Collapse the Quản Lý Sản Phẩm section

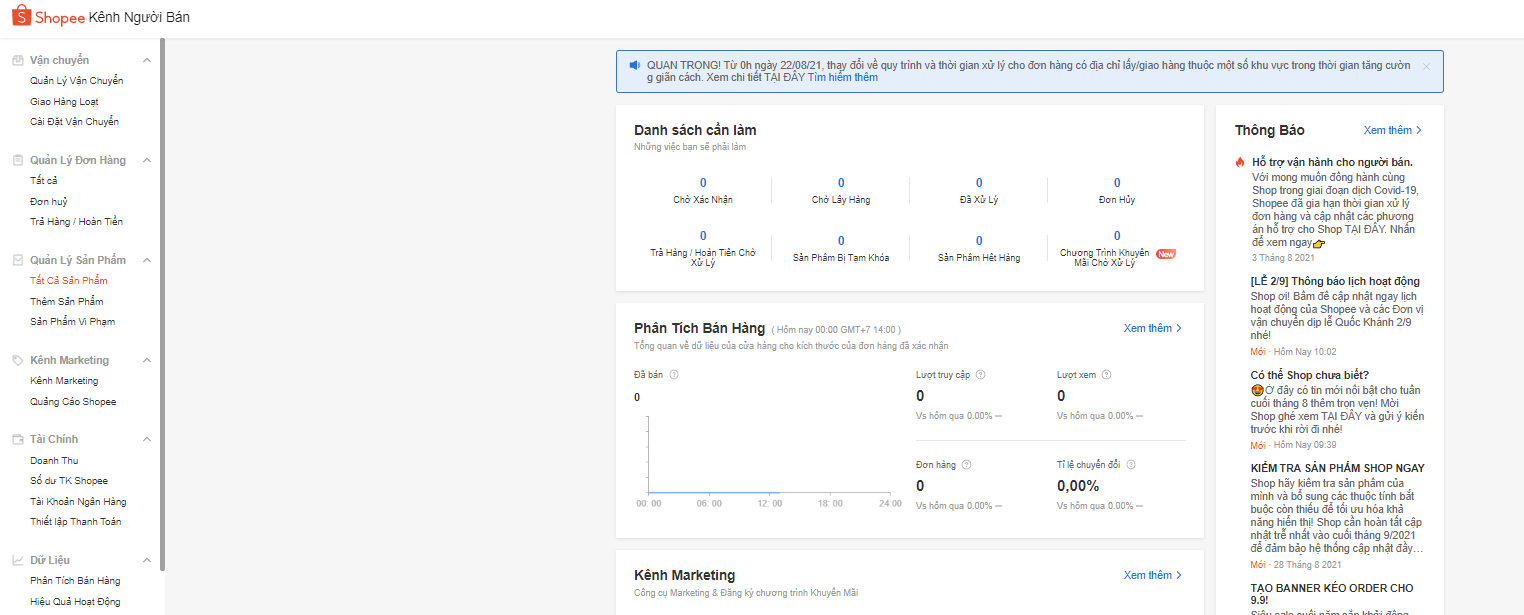(x=147, y=260)
